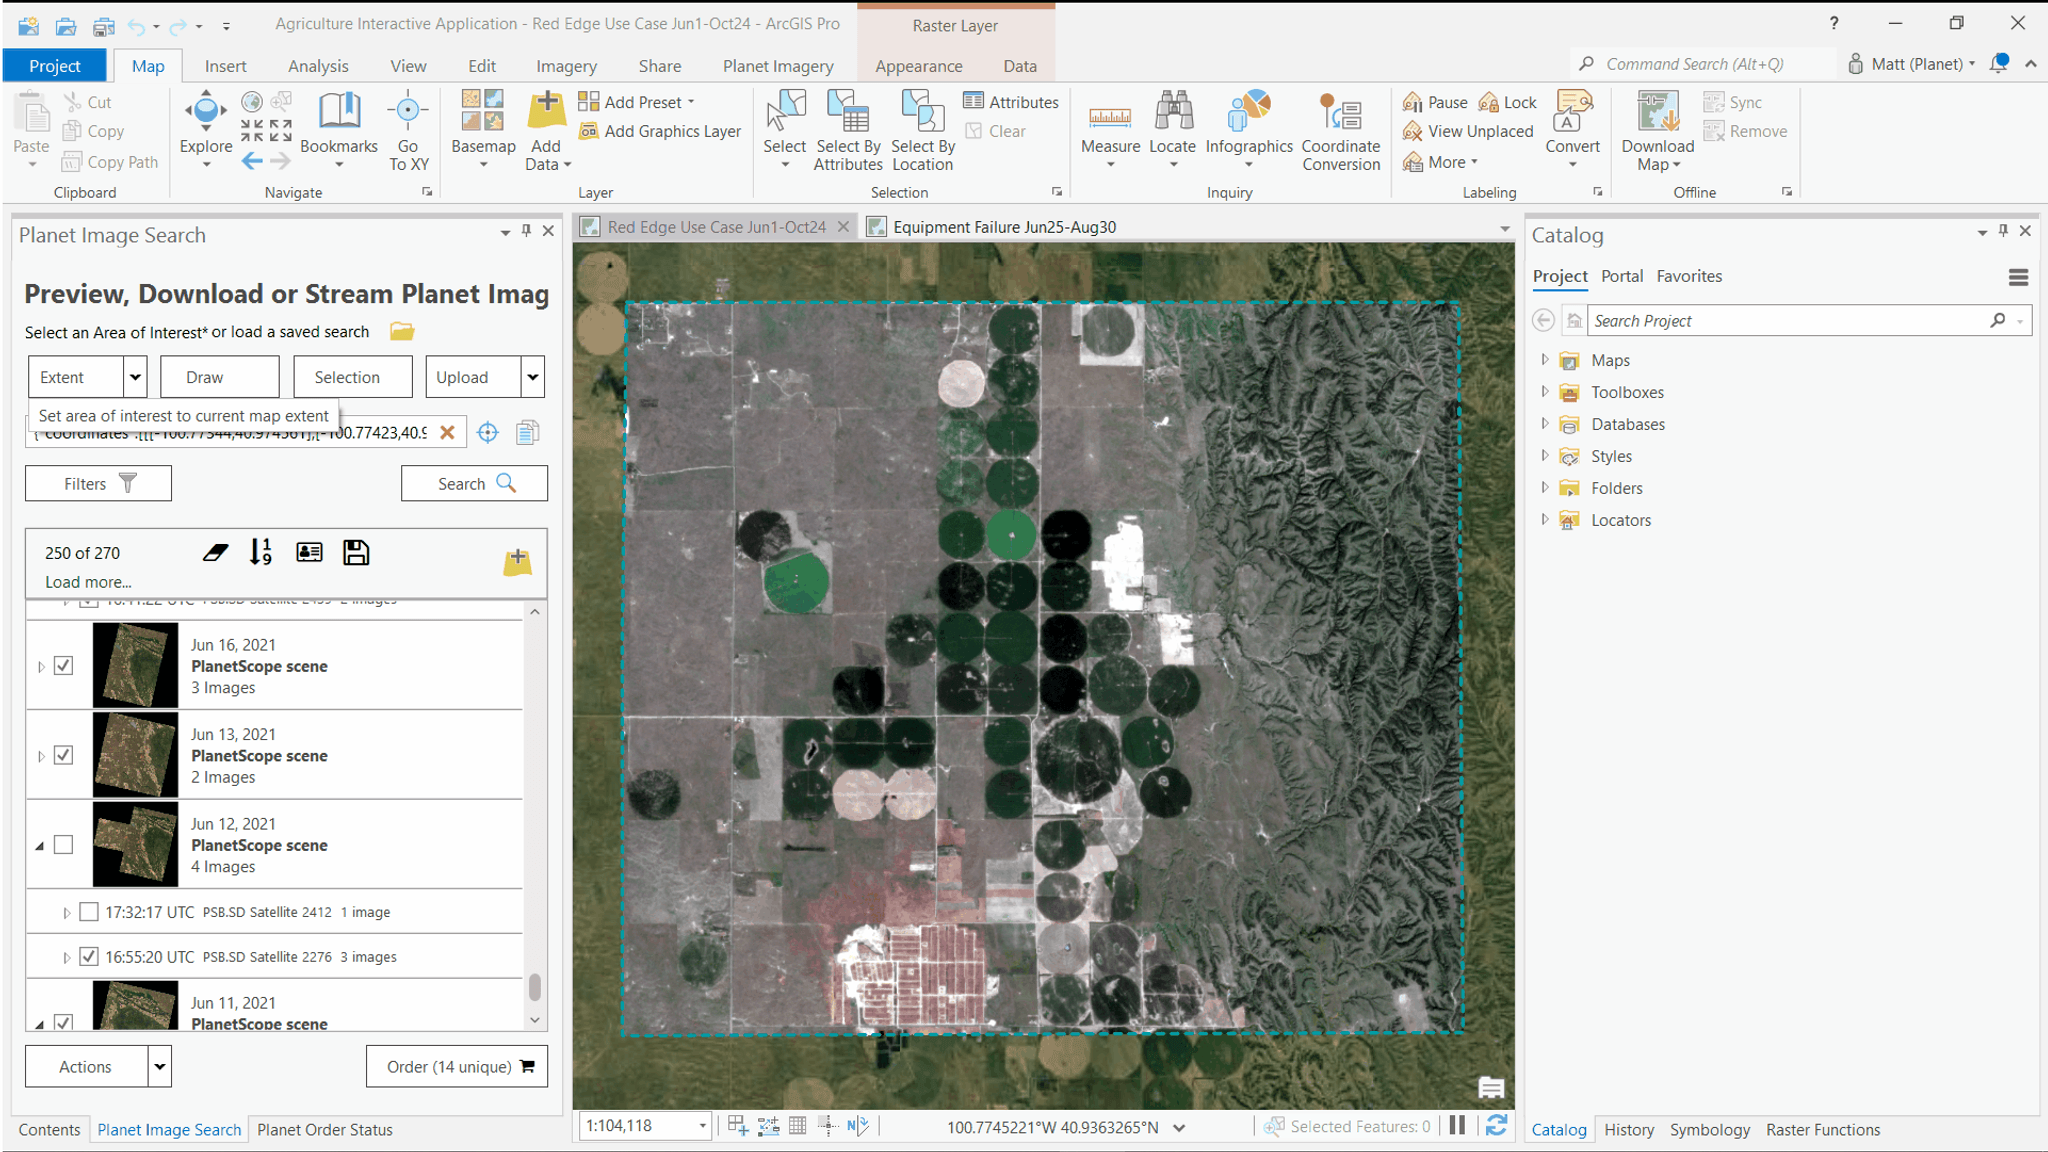Screen dimensions: 2048x1152
Task: Check the 17:32:17 UTC Satellite 2412 checkbox
Action: pyautogui.click(x=89, y=912)
